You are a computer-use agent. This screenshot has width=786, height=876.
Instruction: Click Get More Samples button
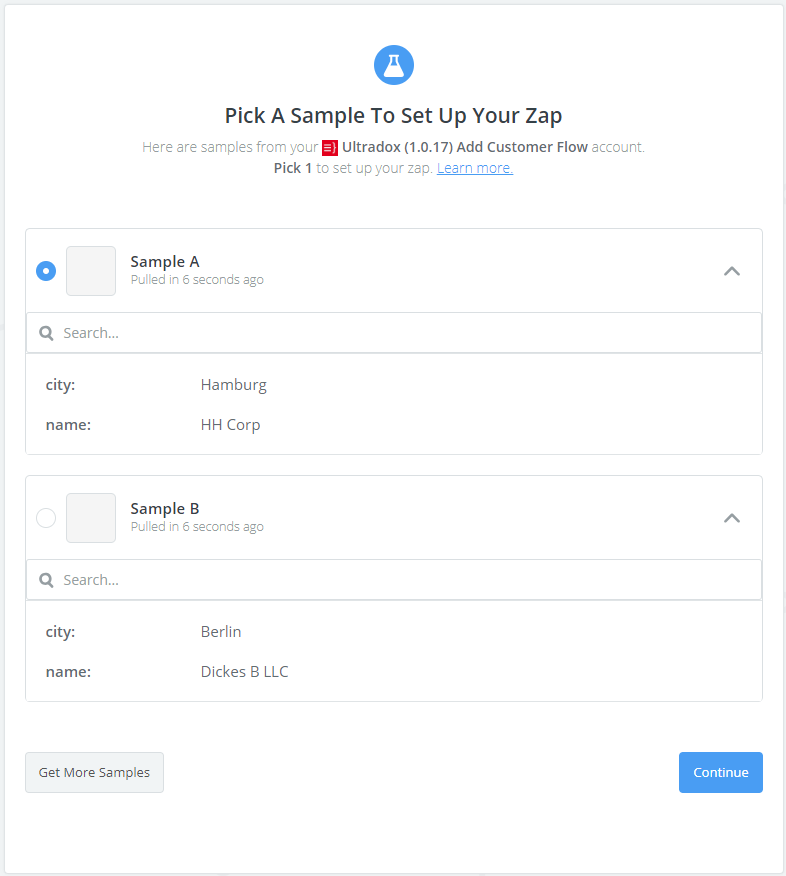[94, 772]
